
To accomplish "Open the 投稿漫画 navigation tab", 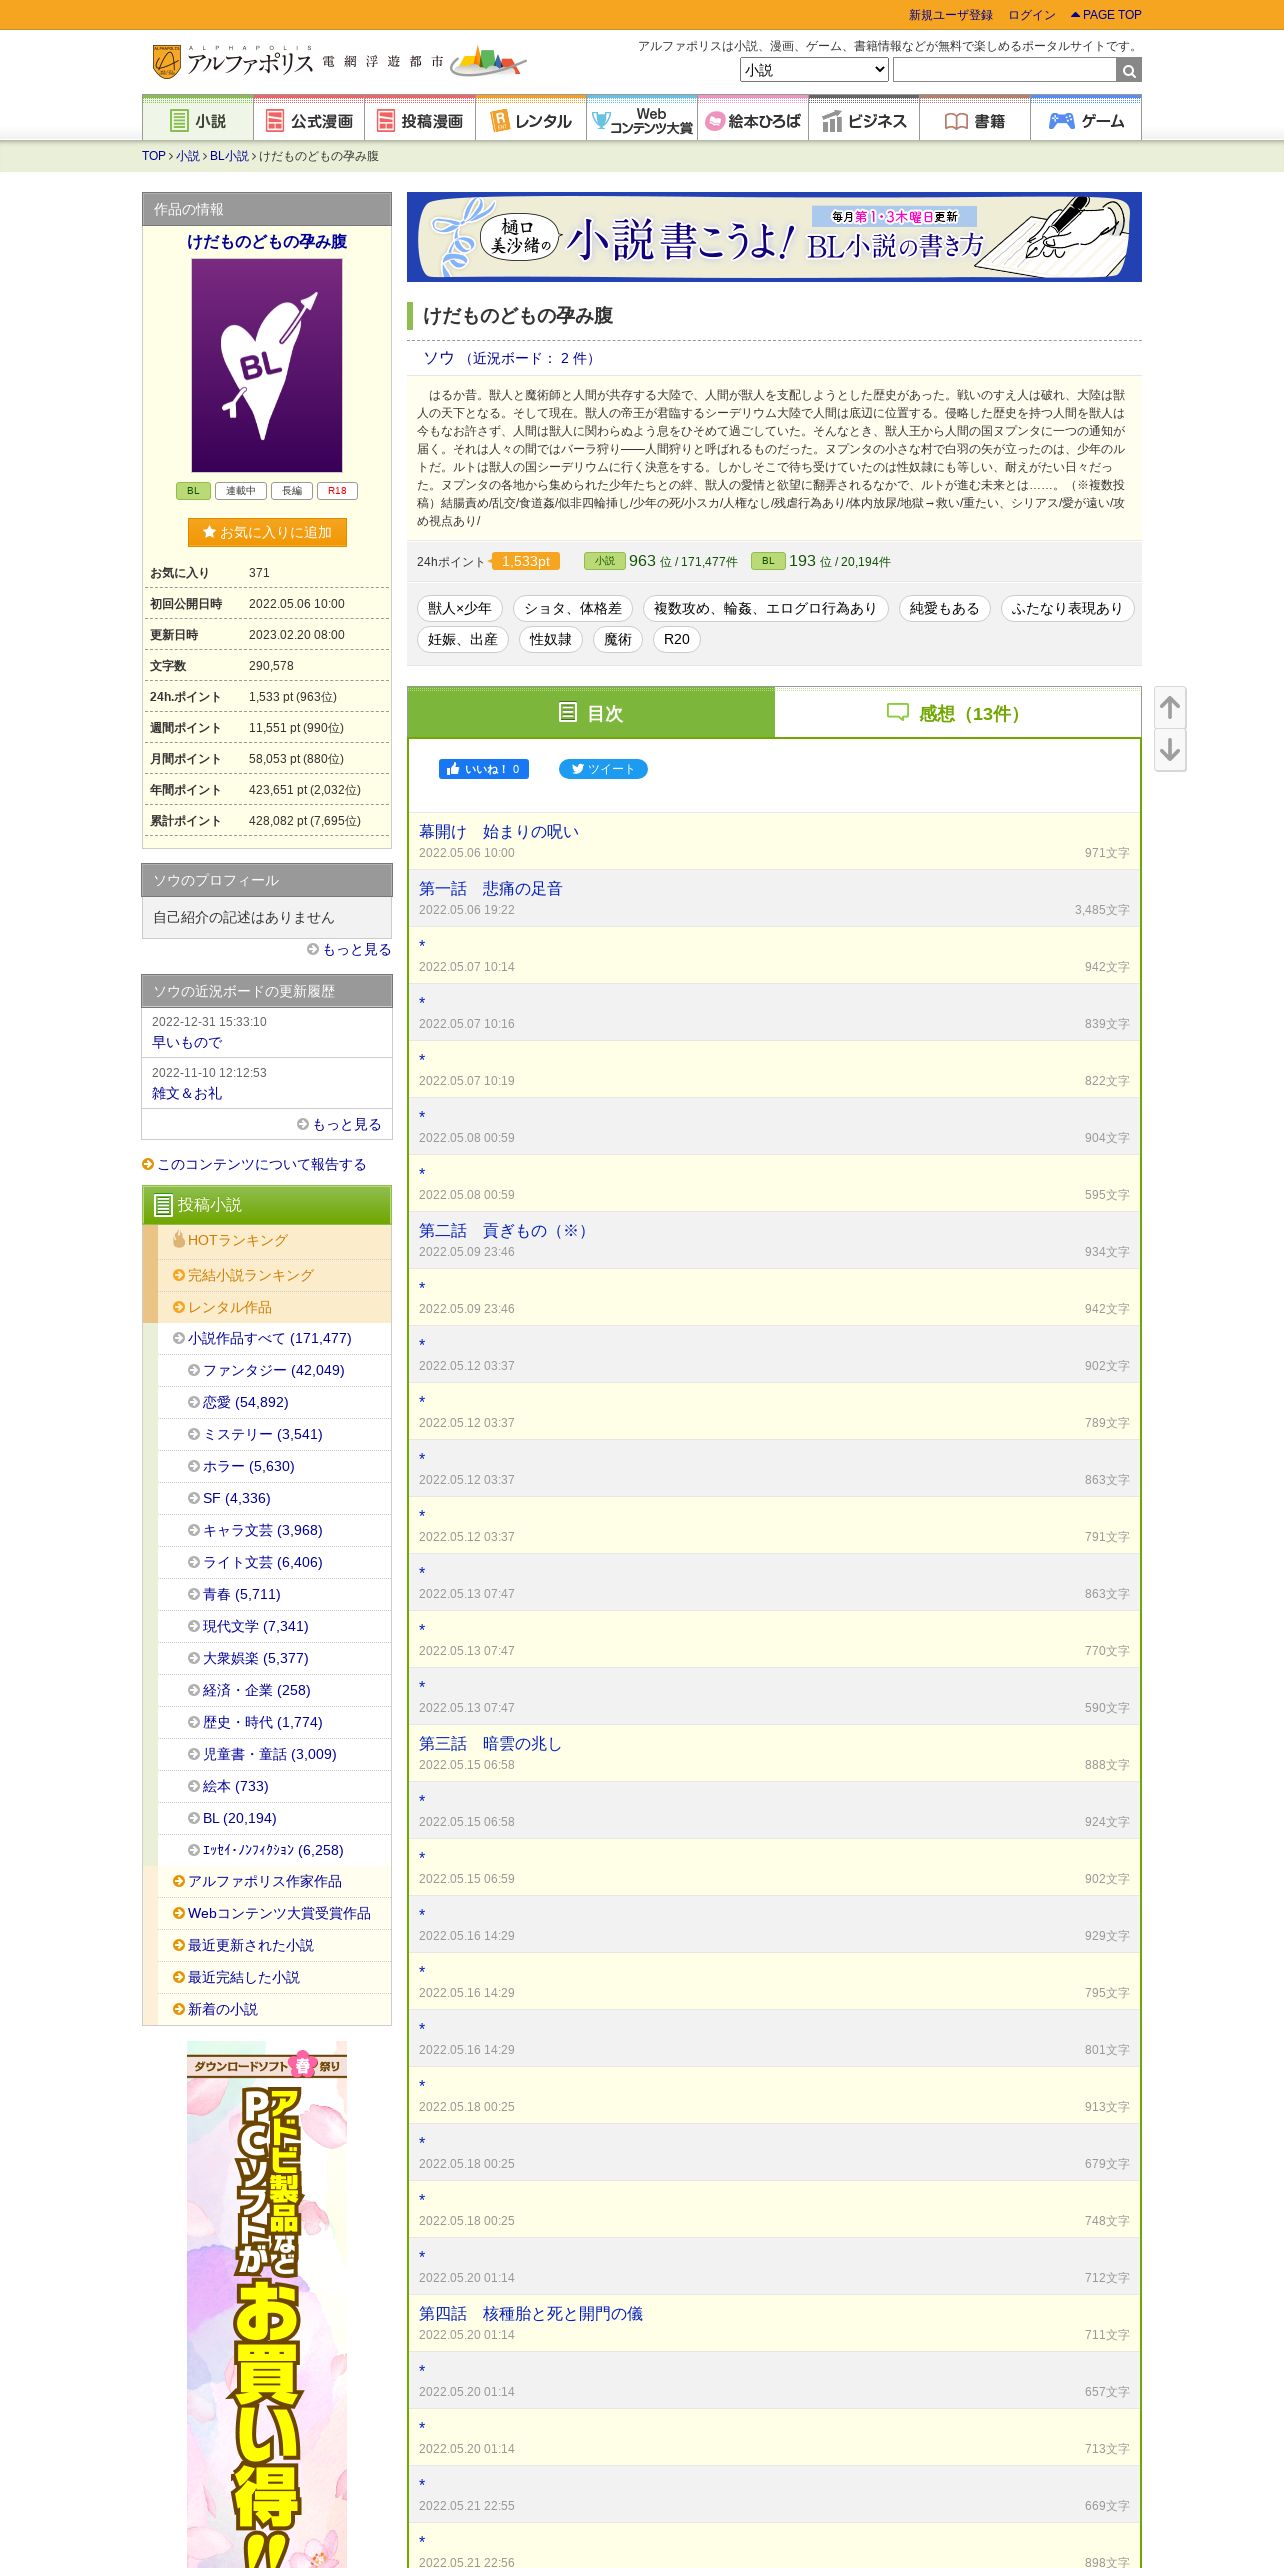I will click(420, 120).
